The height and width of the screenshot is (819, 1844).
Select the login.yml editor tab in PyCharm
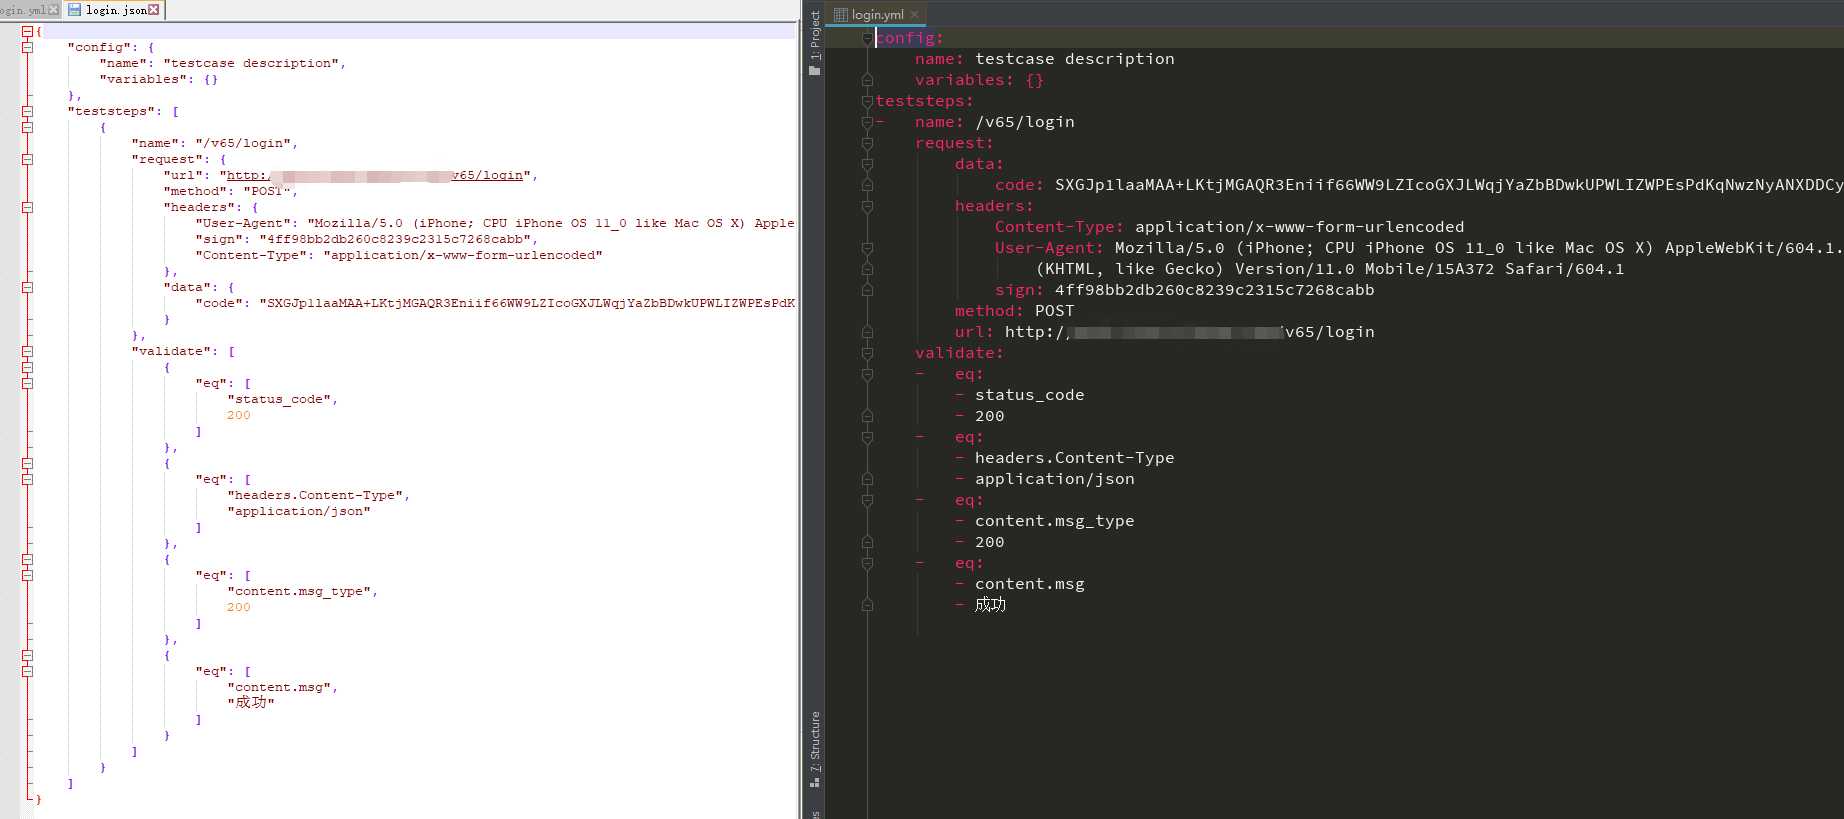[x=877, y=14]
